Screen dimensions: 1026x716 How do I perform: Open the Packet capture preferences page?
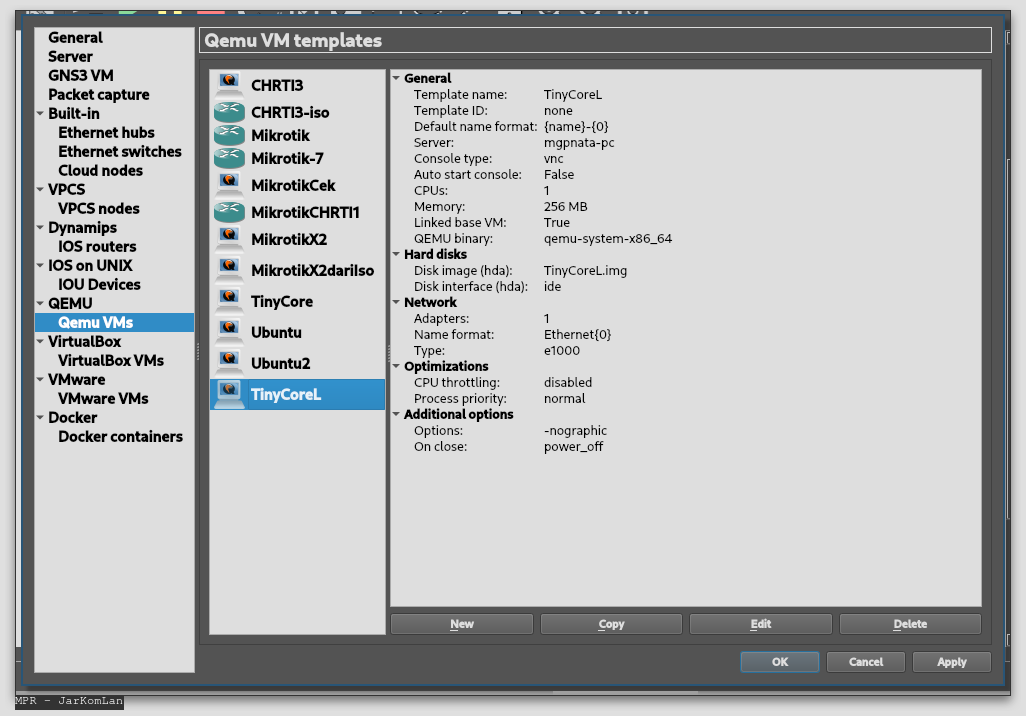[x=98, y=94]
